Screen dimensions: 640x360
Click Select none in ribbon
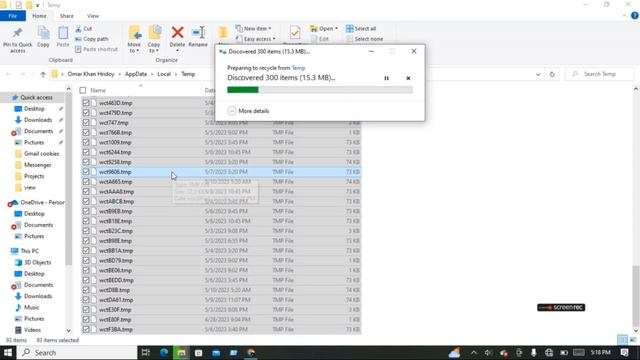[x=365, y=39]
